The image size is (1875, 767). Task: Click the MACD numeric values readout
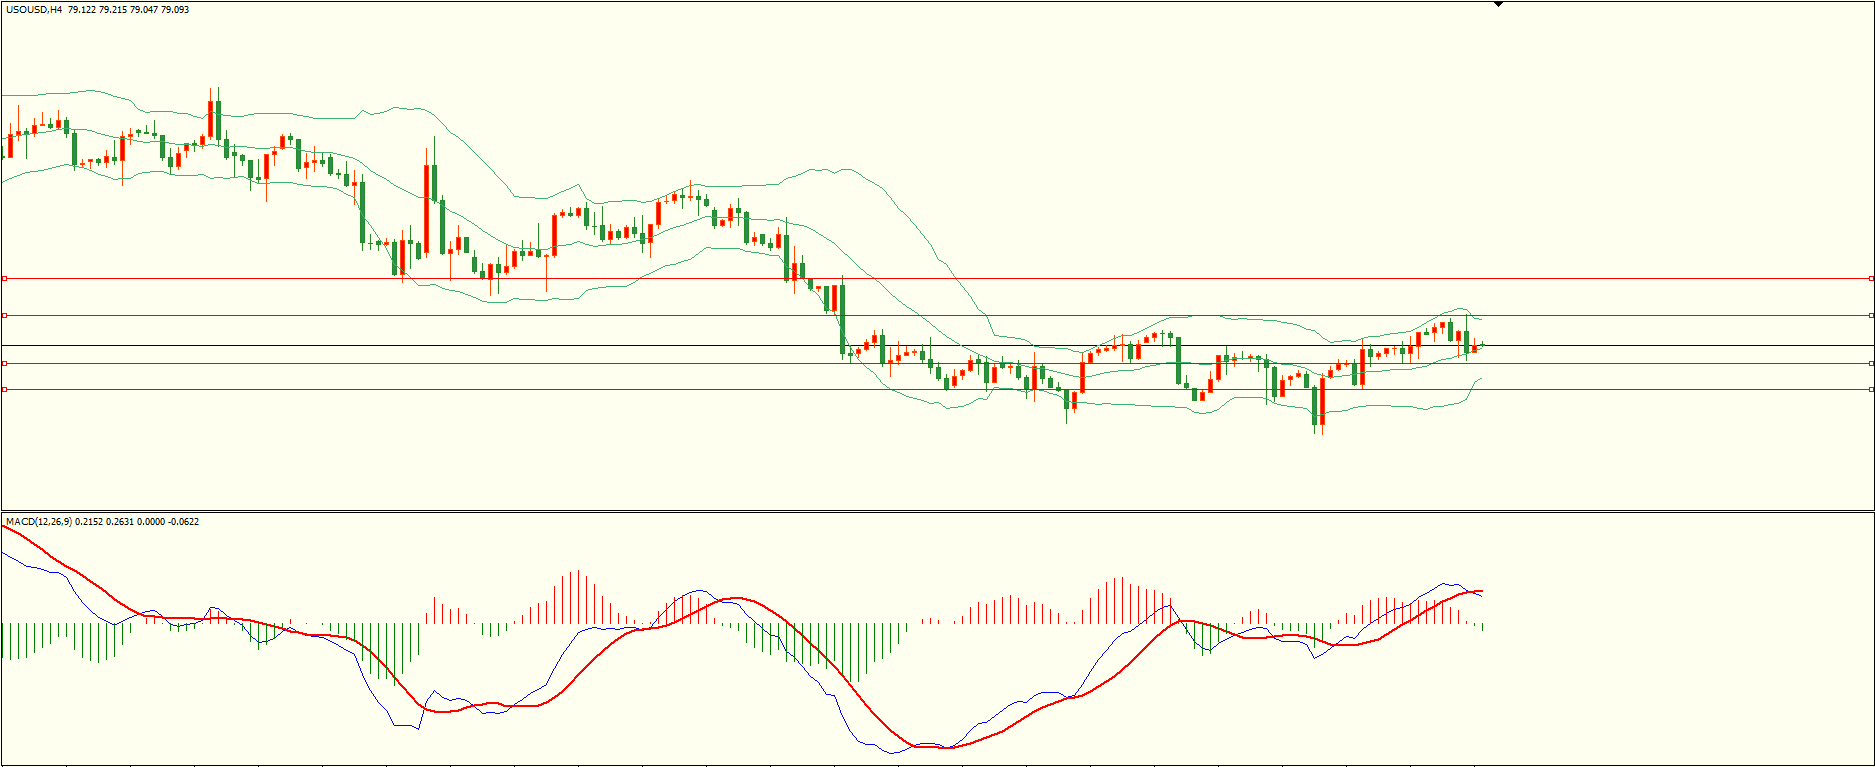(x=137, y=522)
